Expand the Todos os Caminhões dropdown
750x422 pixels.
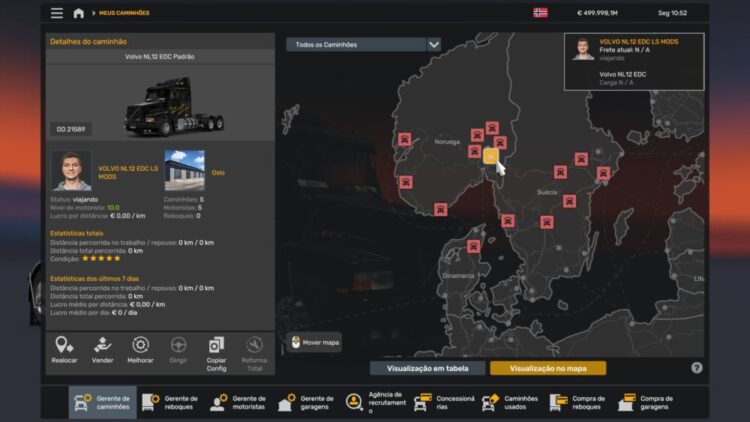click(x=364, y=44)
